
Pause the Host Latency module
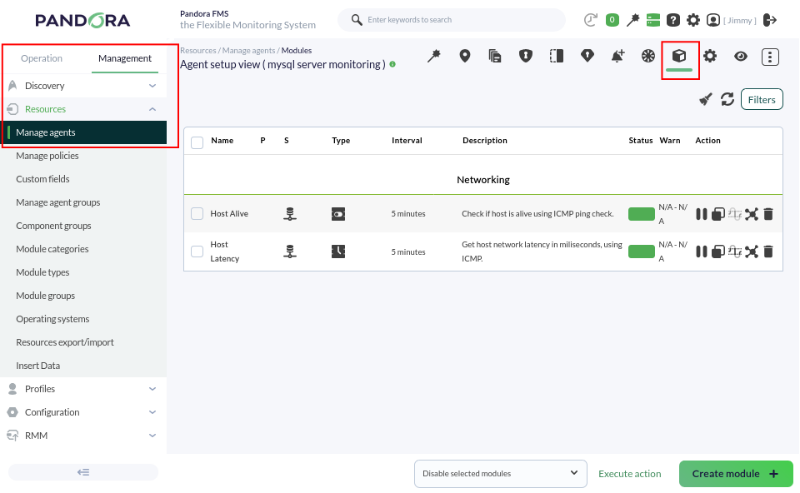coord(702,251)
